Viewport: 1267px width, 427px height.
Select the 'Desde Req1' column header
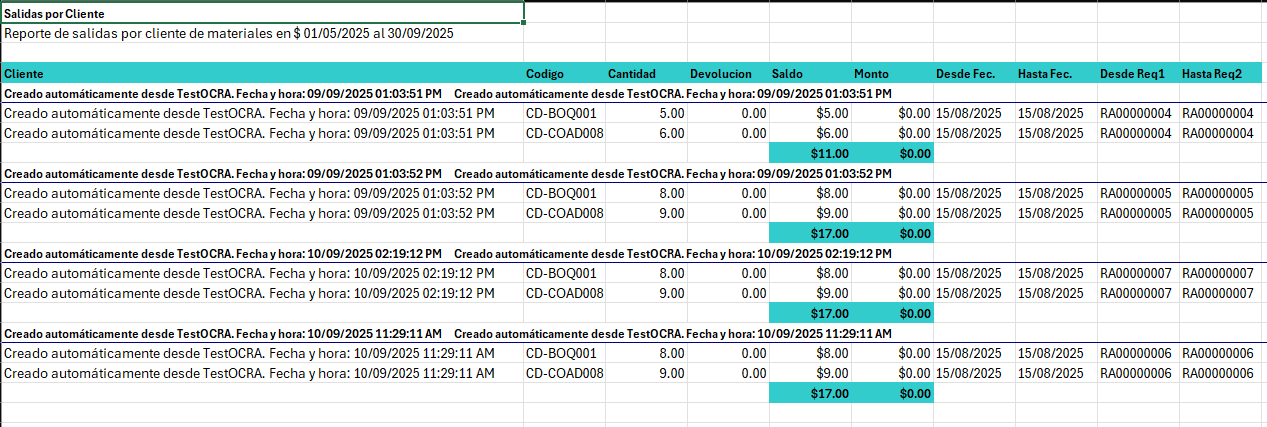(x=1138, y=73)
